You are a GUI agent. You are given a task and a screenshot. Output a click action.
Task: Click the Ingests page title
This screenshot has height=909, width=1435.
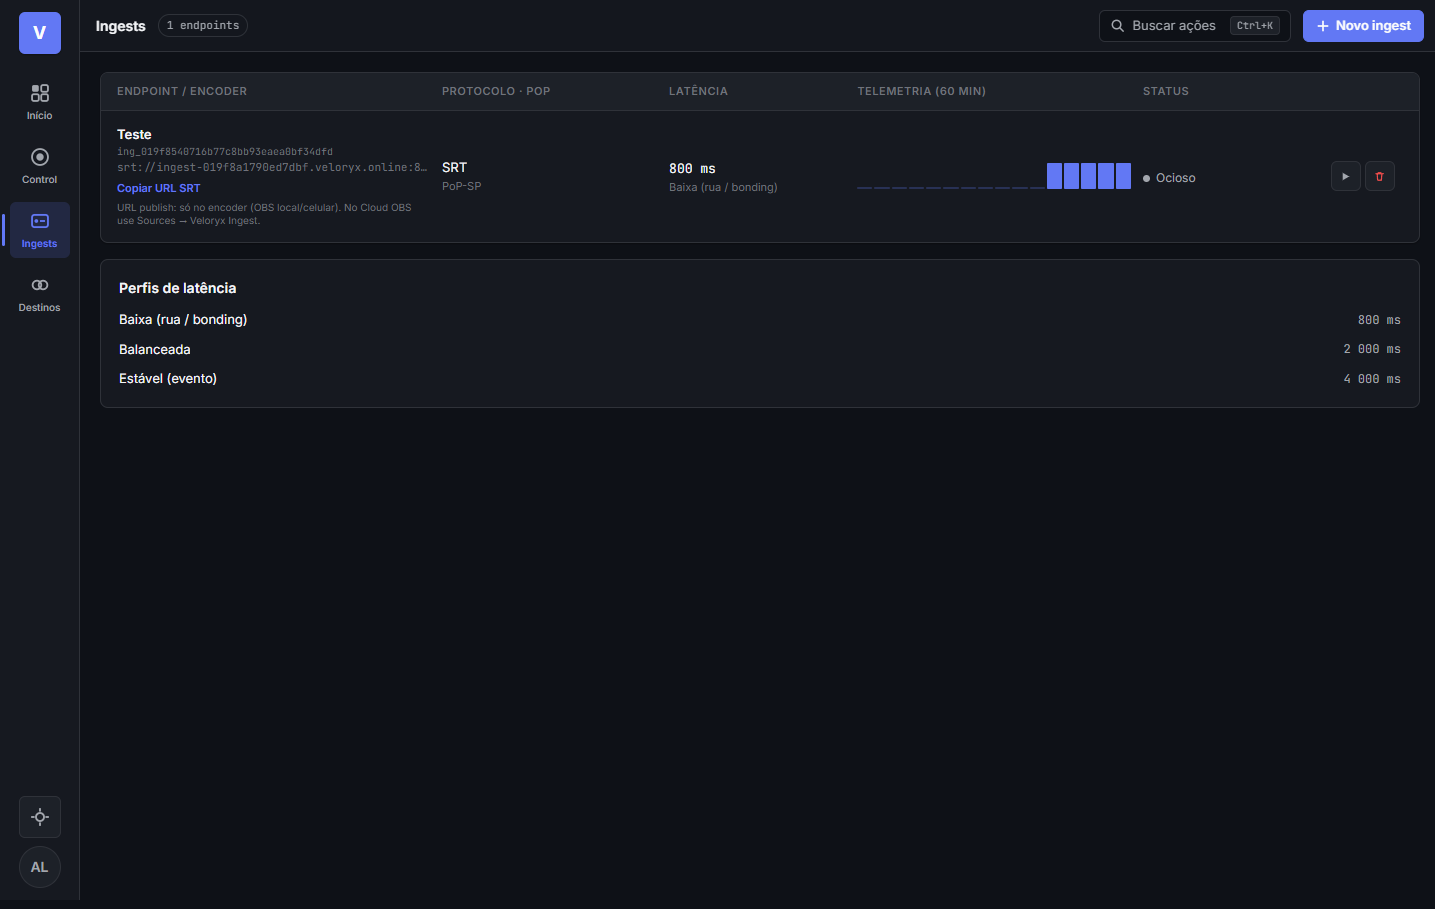coord(121,26)
